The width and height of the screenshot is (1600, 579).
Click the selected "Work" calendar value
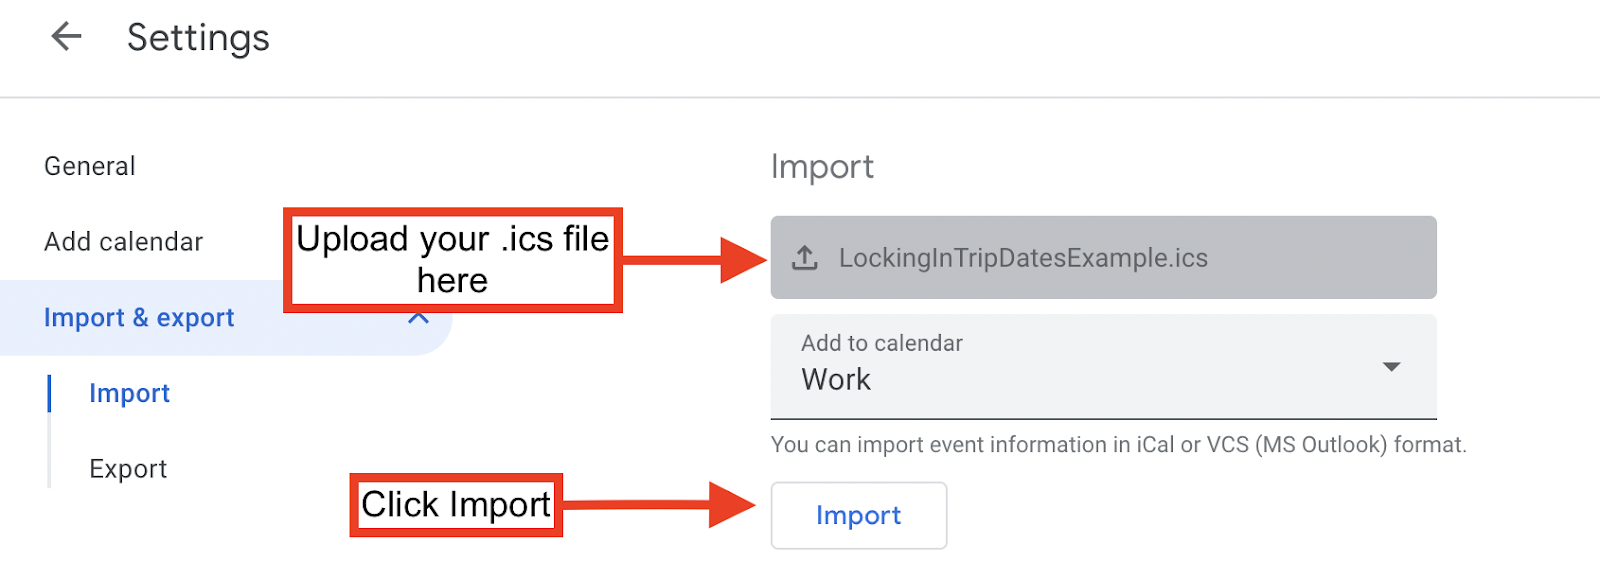[x=836, y=380]
